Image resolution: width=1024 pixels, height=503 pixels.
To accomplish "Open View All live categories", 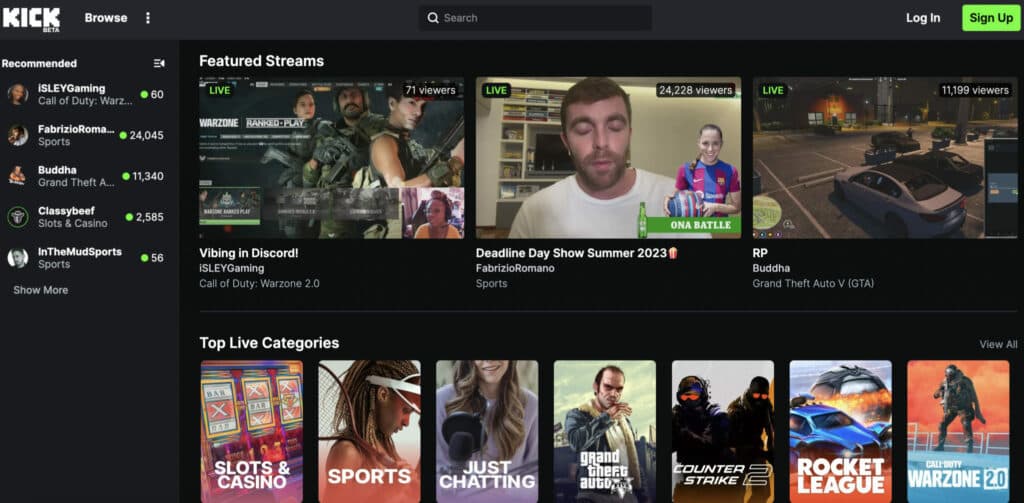I will click(998, 344).
